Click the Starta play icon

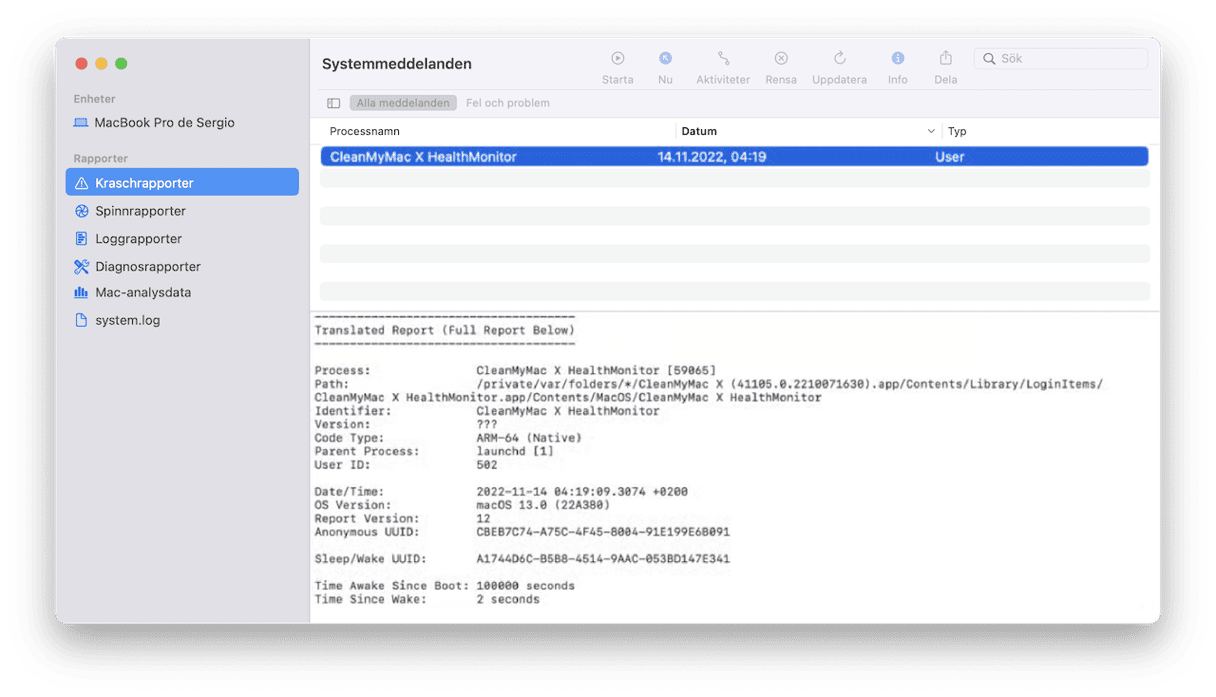coord(617,59)
